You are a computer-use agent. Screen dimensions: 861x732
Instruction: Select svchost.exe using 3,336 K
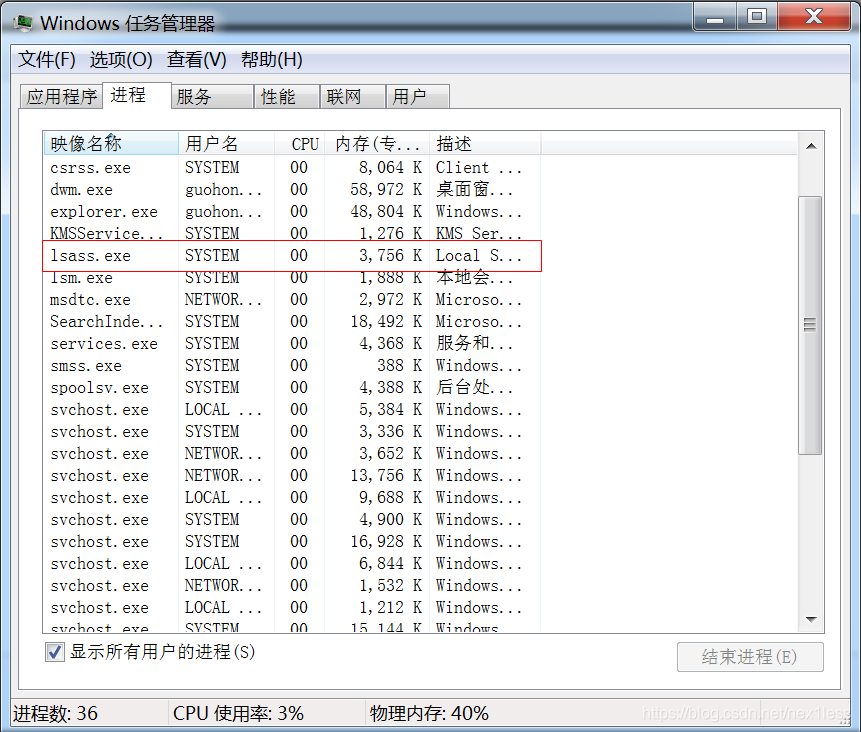pos(292,431)
